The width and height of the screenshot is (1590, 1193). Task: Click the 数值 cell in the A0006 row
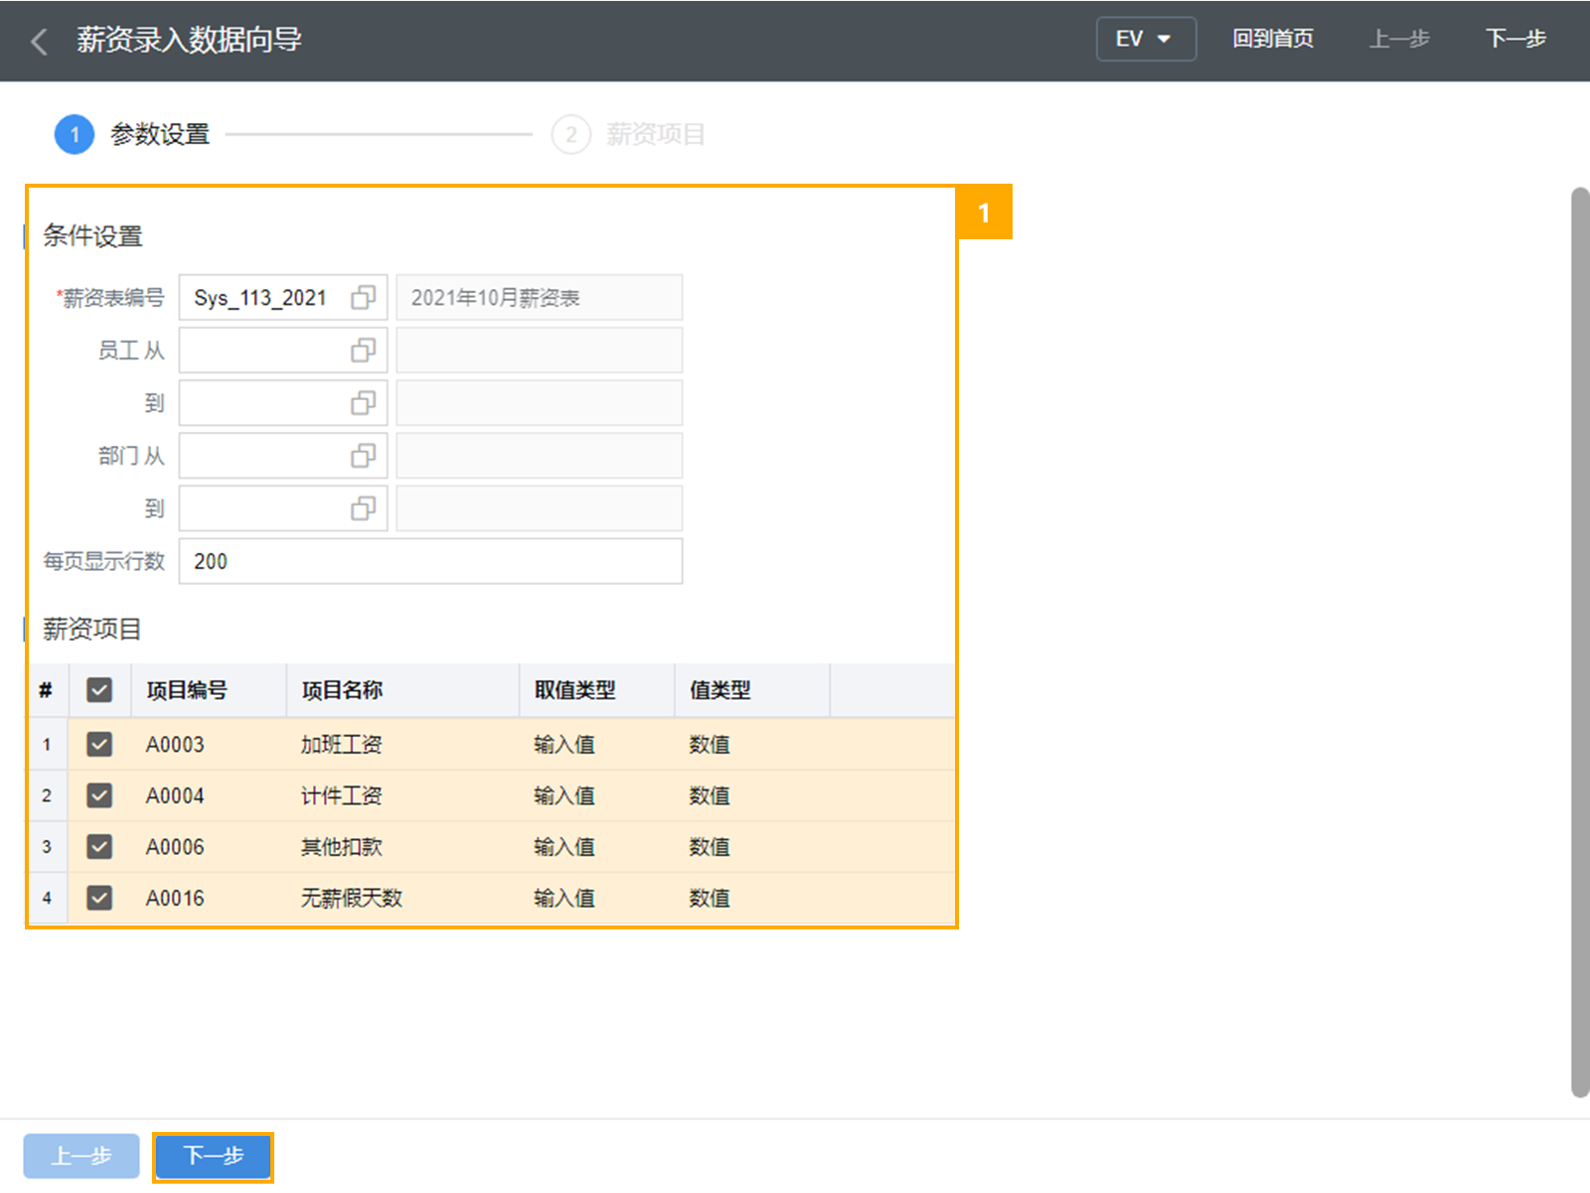752,847
